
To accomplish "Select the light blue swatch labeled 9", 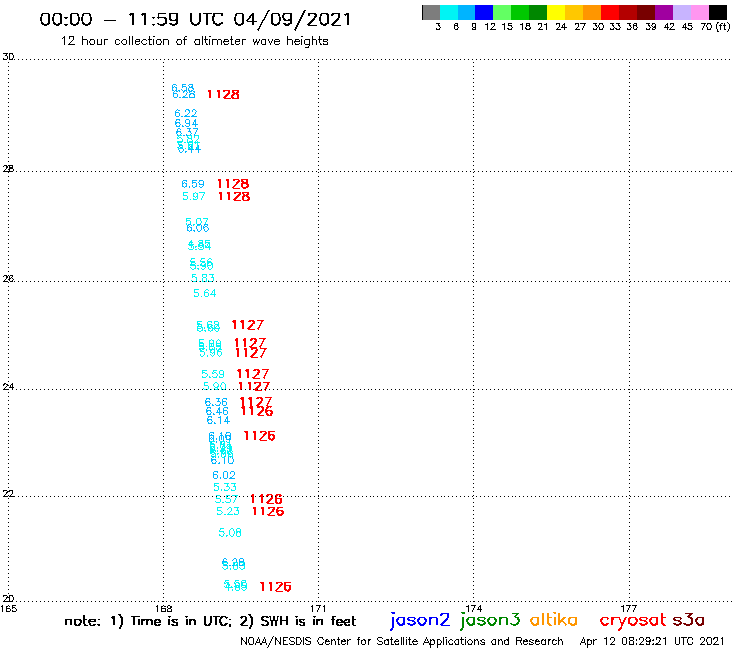I will [x=467, y=12].
